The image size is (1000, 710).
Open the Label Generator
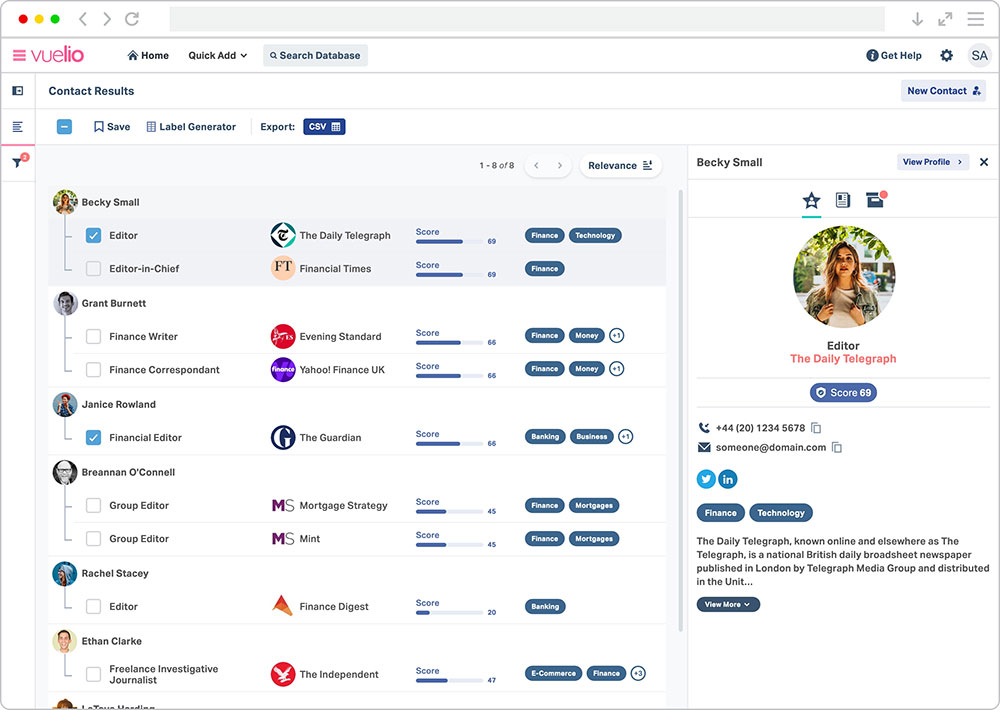191,127
